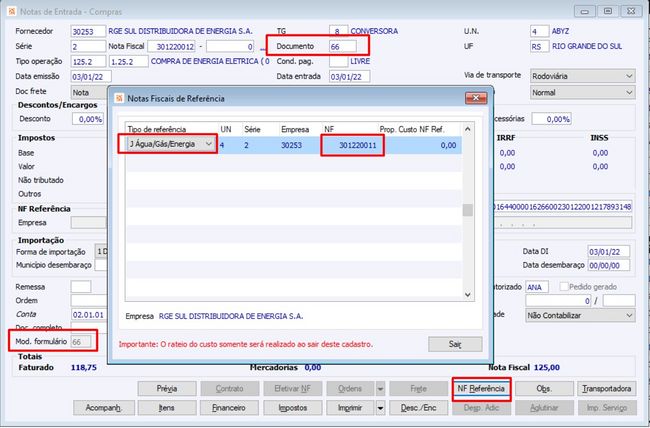Click the Imprimir button
Screen dimensions: 650x428
click(x=350, y=408)
